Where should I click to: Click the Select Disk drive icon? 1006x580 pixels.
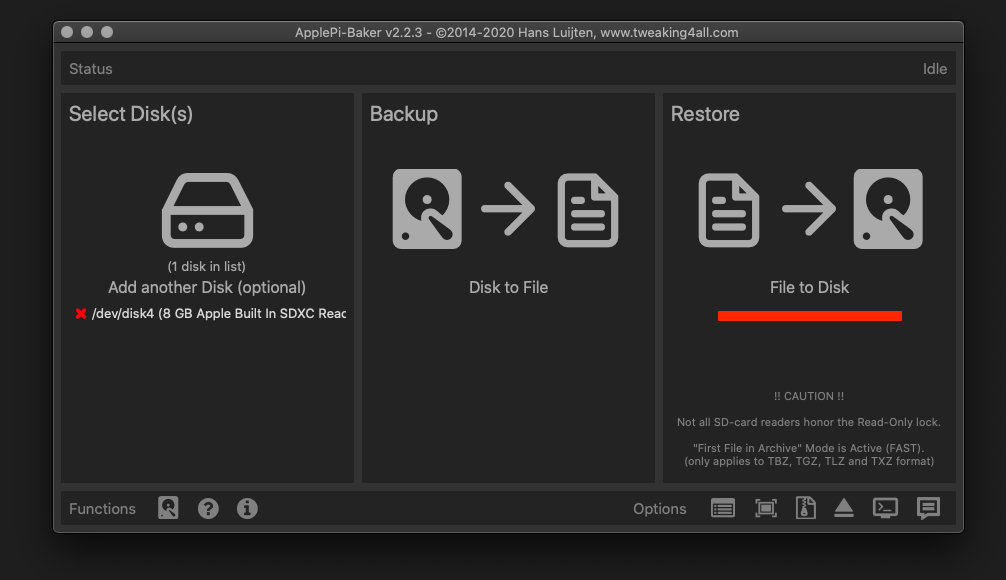click(207, 210)
